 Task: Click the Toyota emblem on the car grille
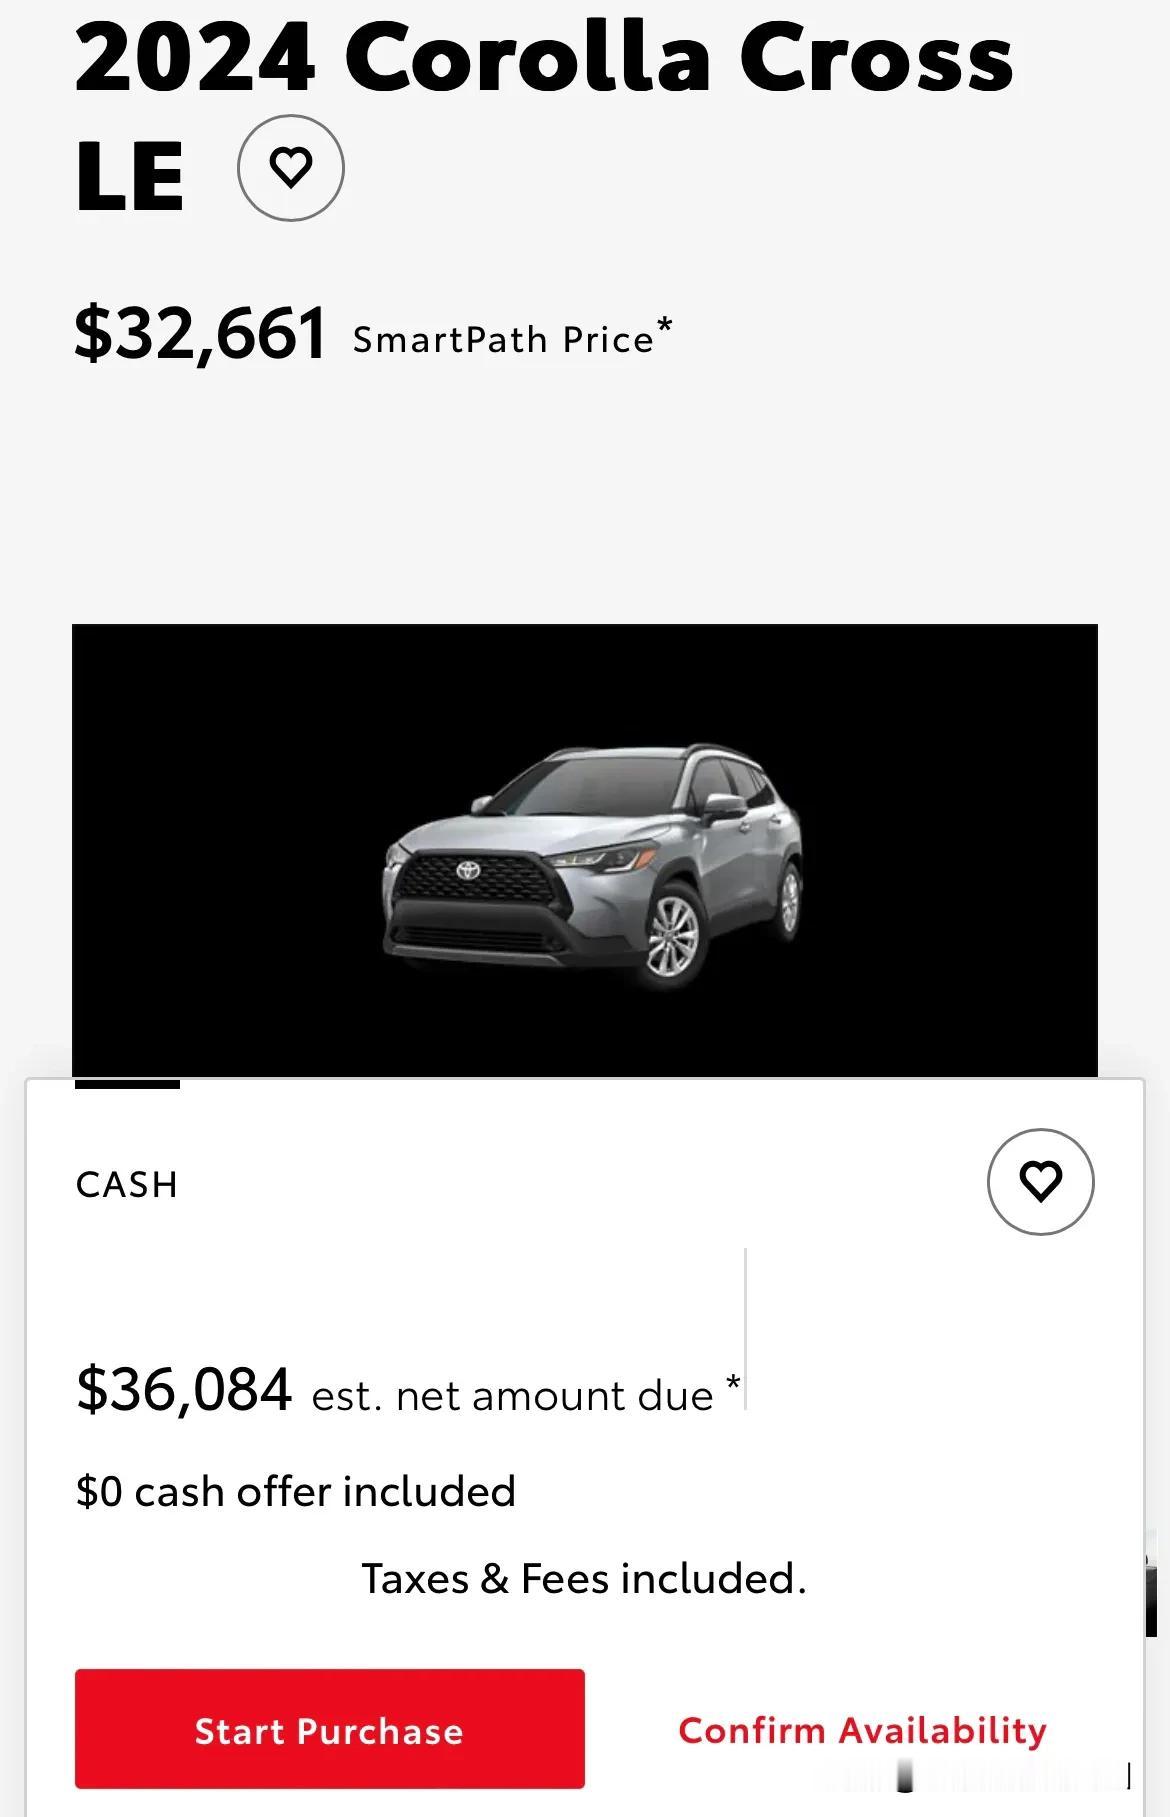[469, 870]
